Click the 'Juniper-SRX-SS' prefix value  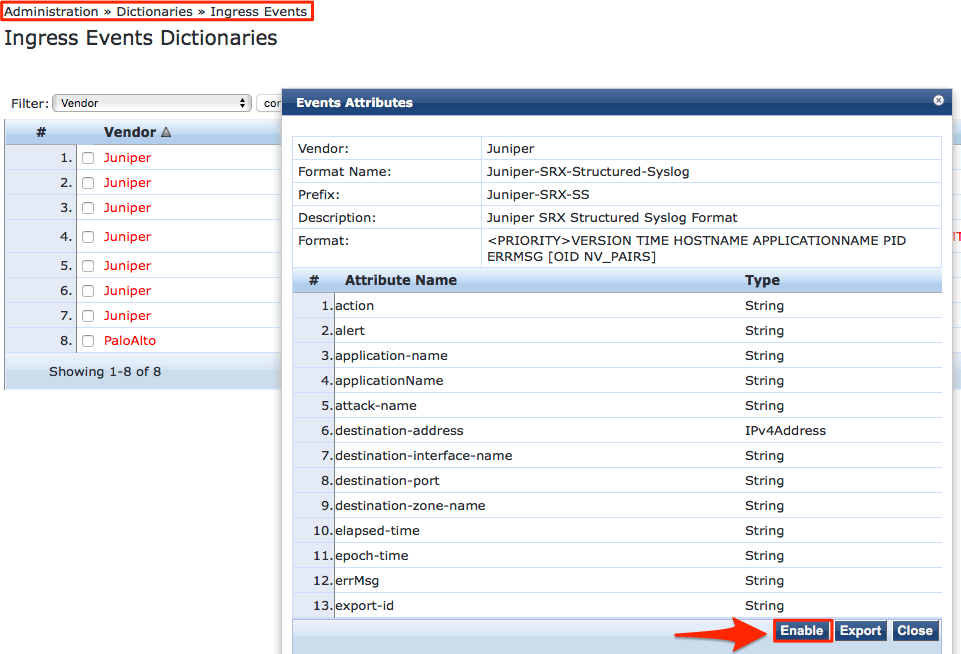[x=538, y=195]
